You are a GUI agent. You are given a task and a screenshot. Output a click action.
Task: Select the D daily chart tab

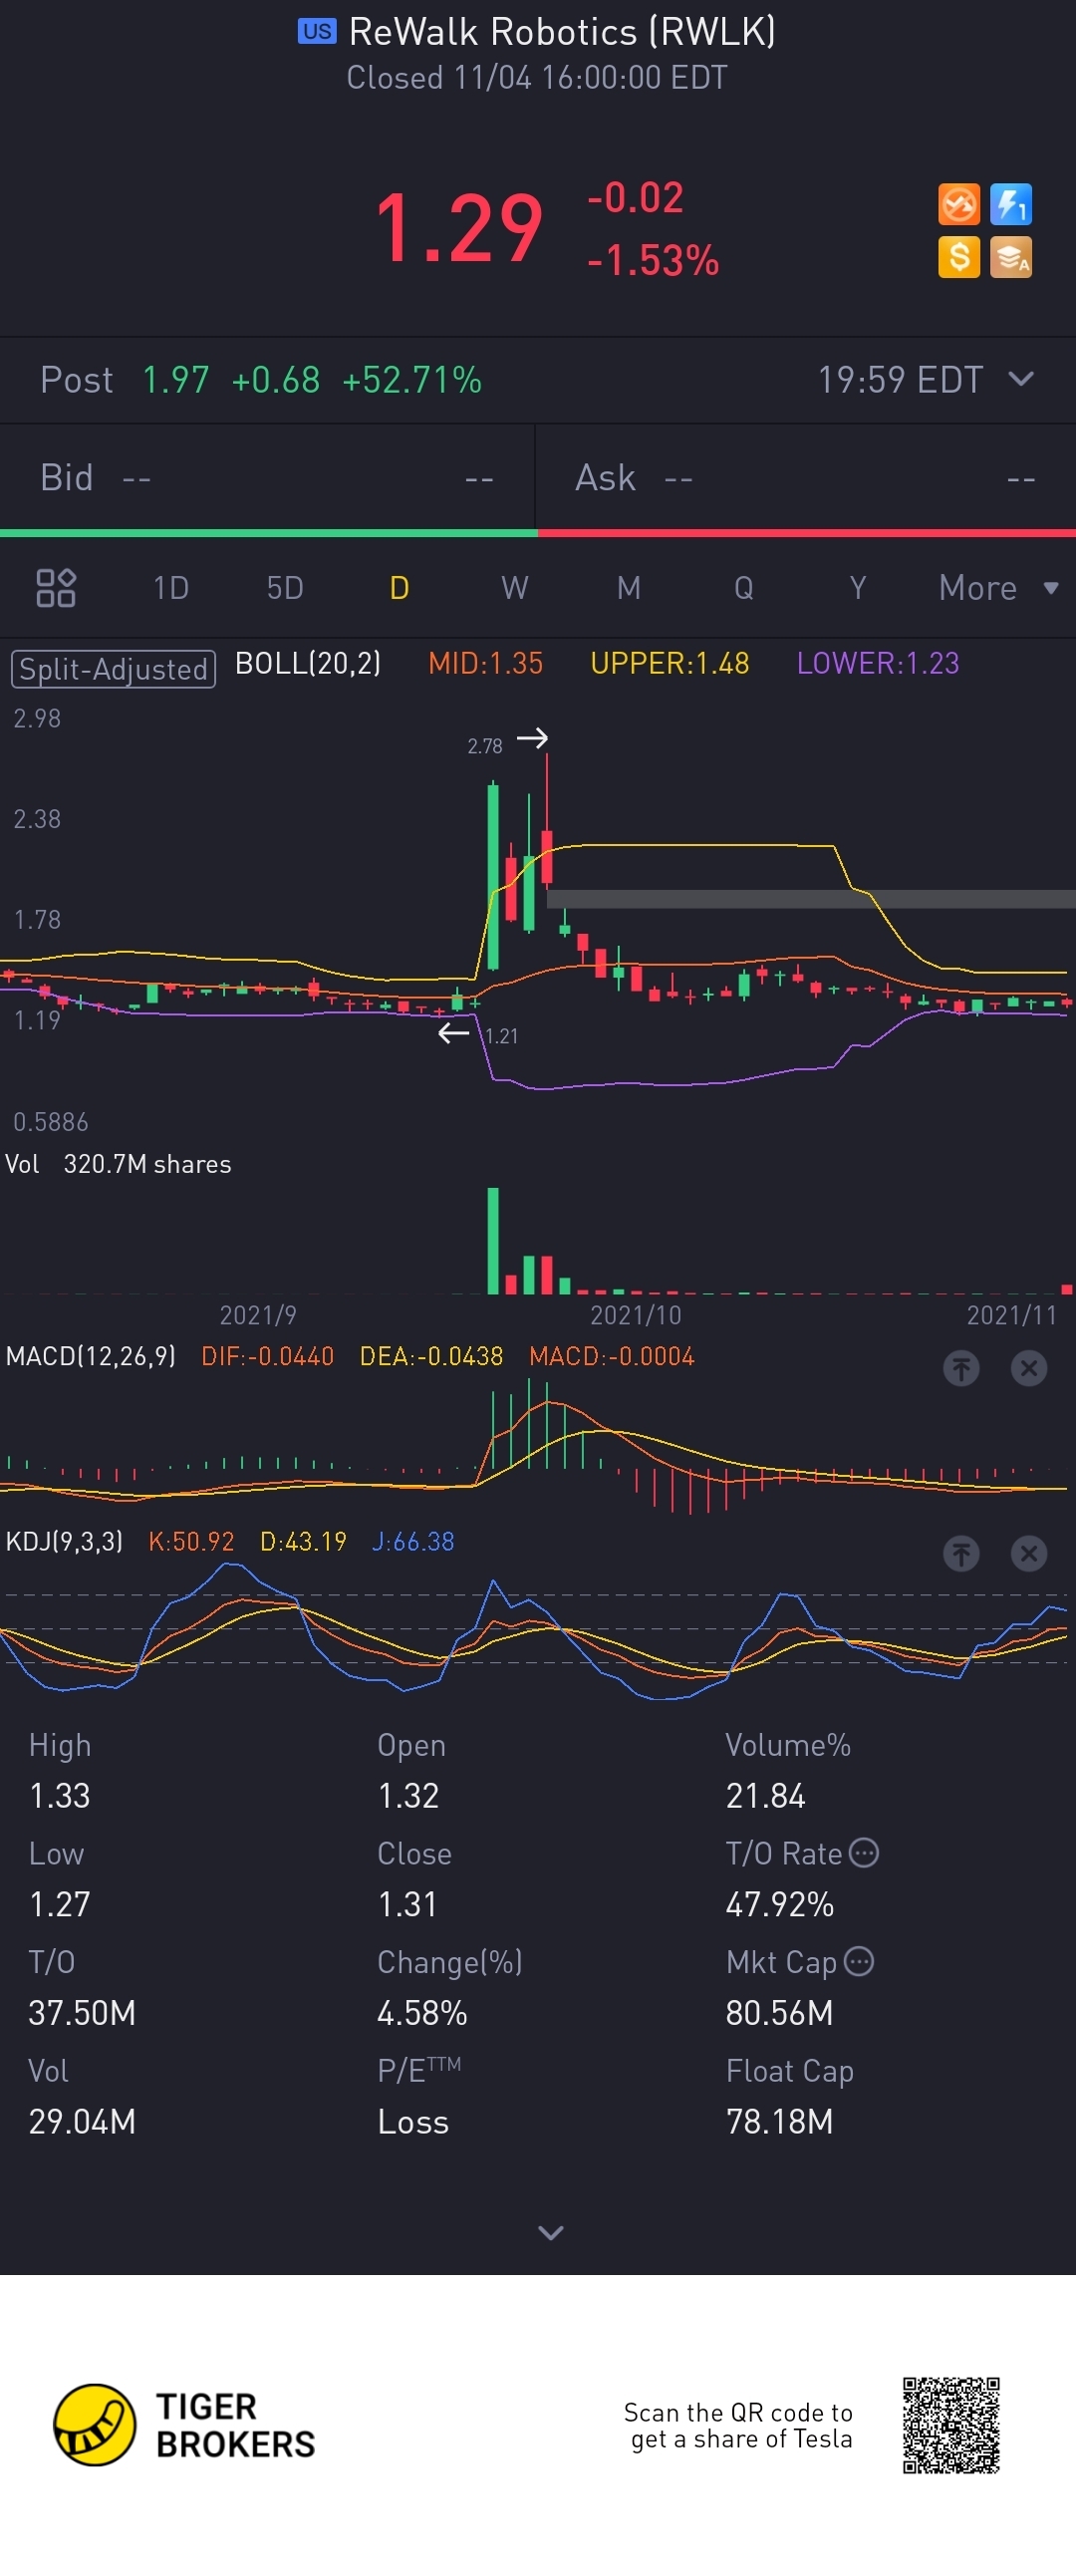pos(399,588)
